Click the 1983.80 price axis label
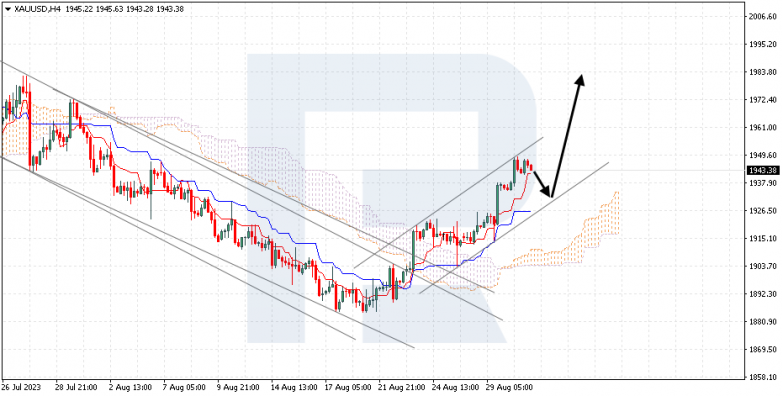The width and height of the screenshot is (782, 396). coord(763,72)
